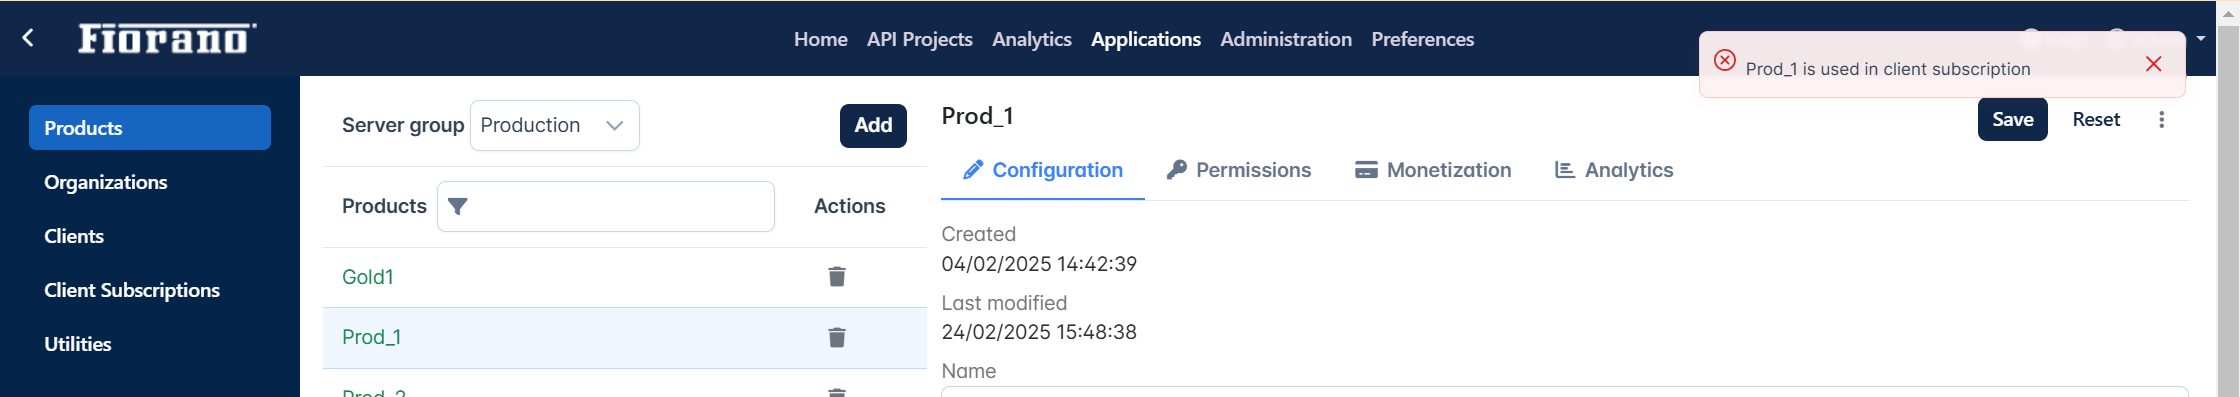Click the trash icon for Prod_1
The height and width of the screenshot is (397, 2240).
[837, 337]
